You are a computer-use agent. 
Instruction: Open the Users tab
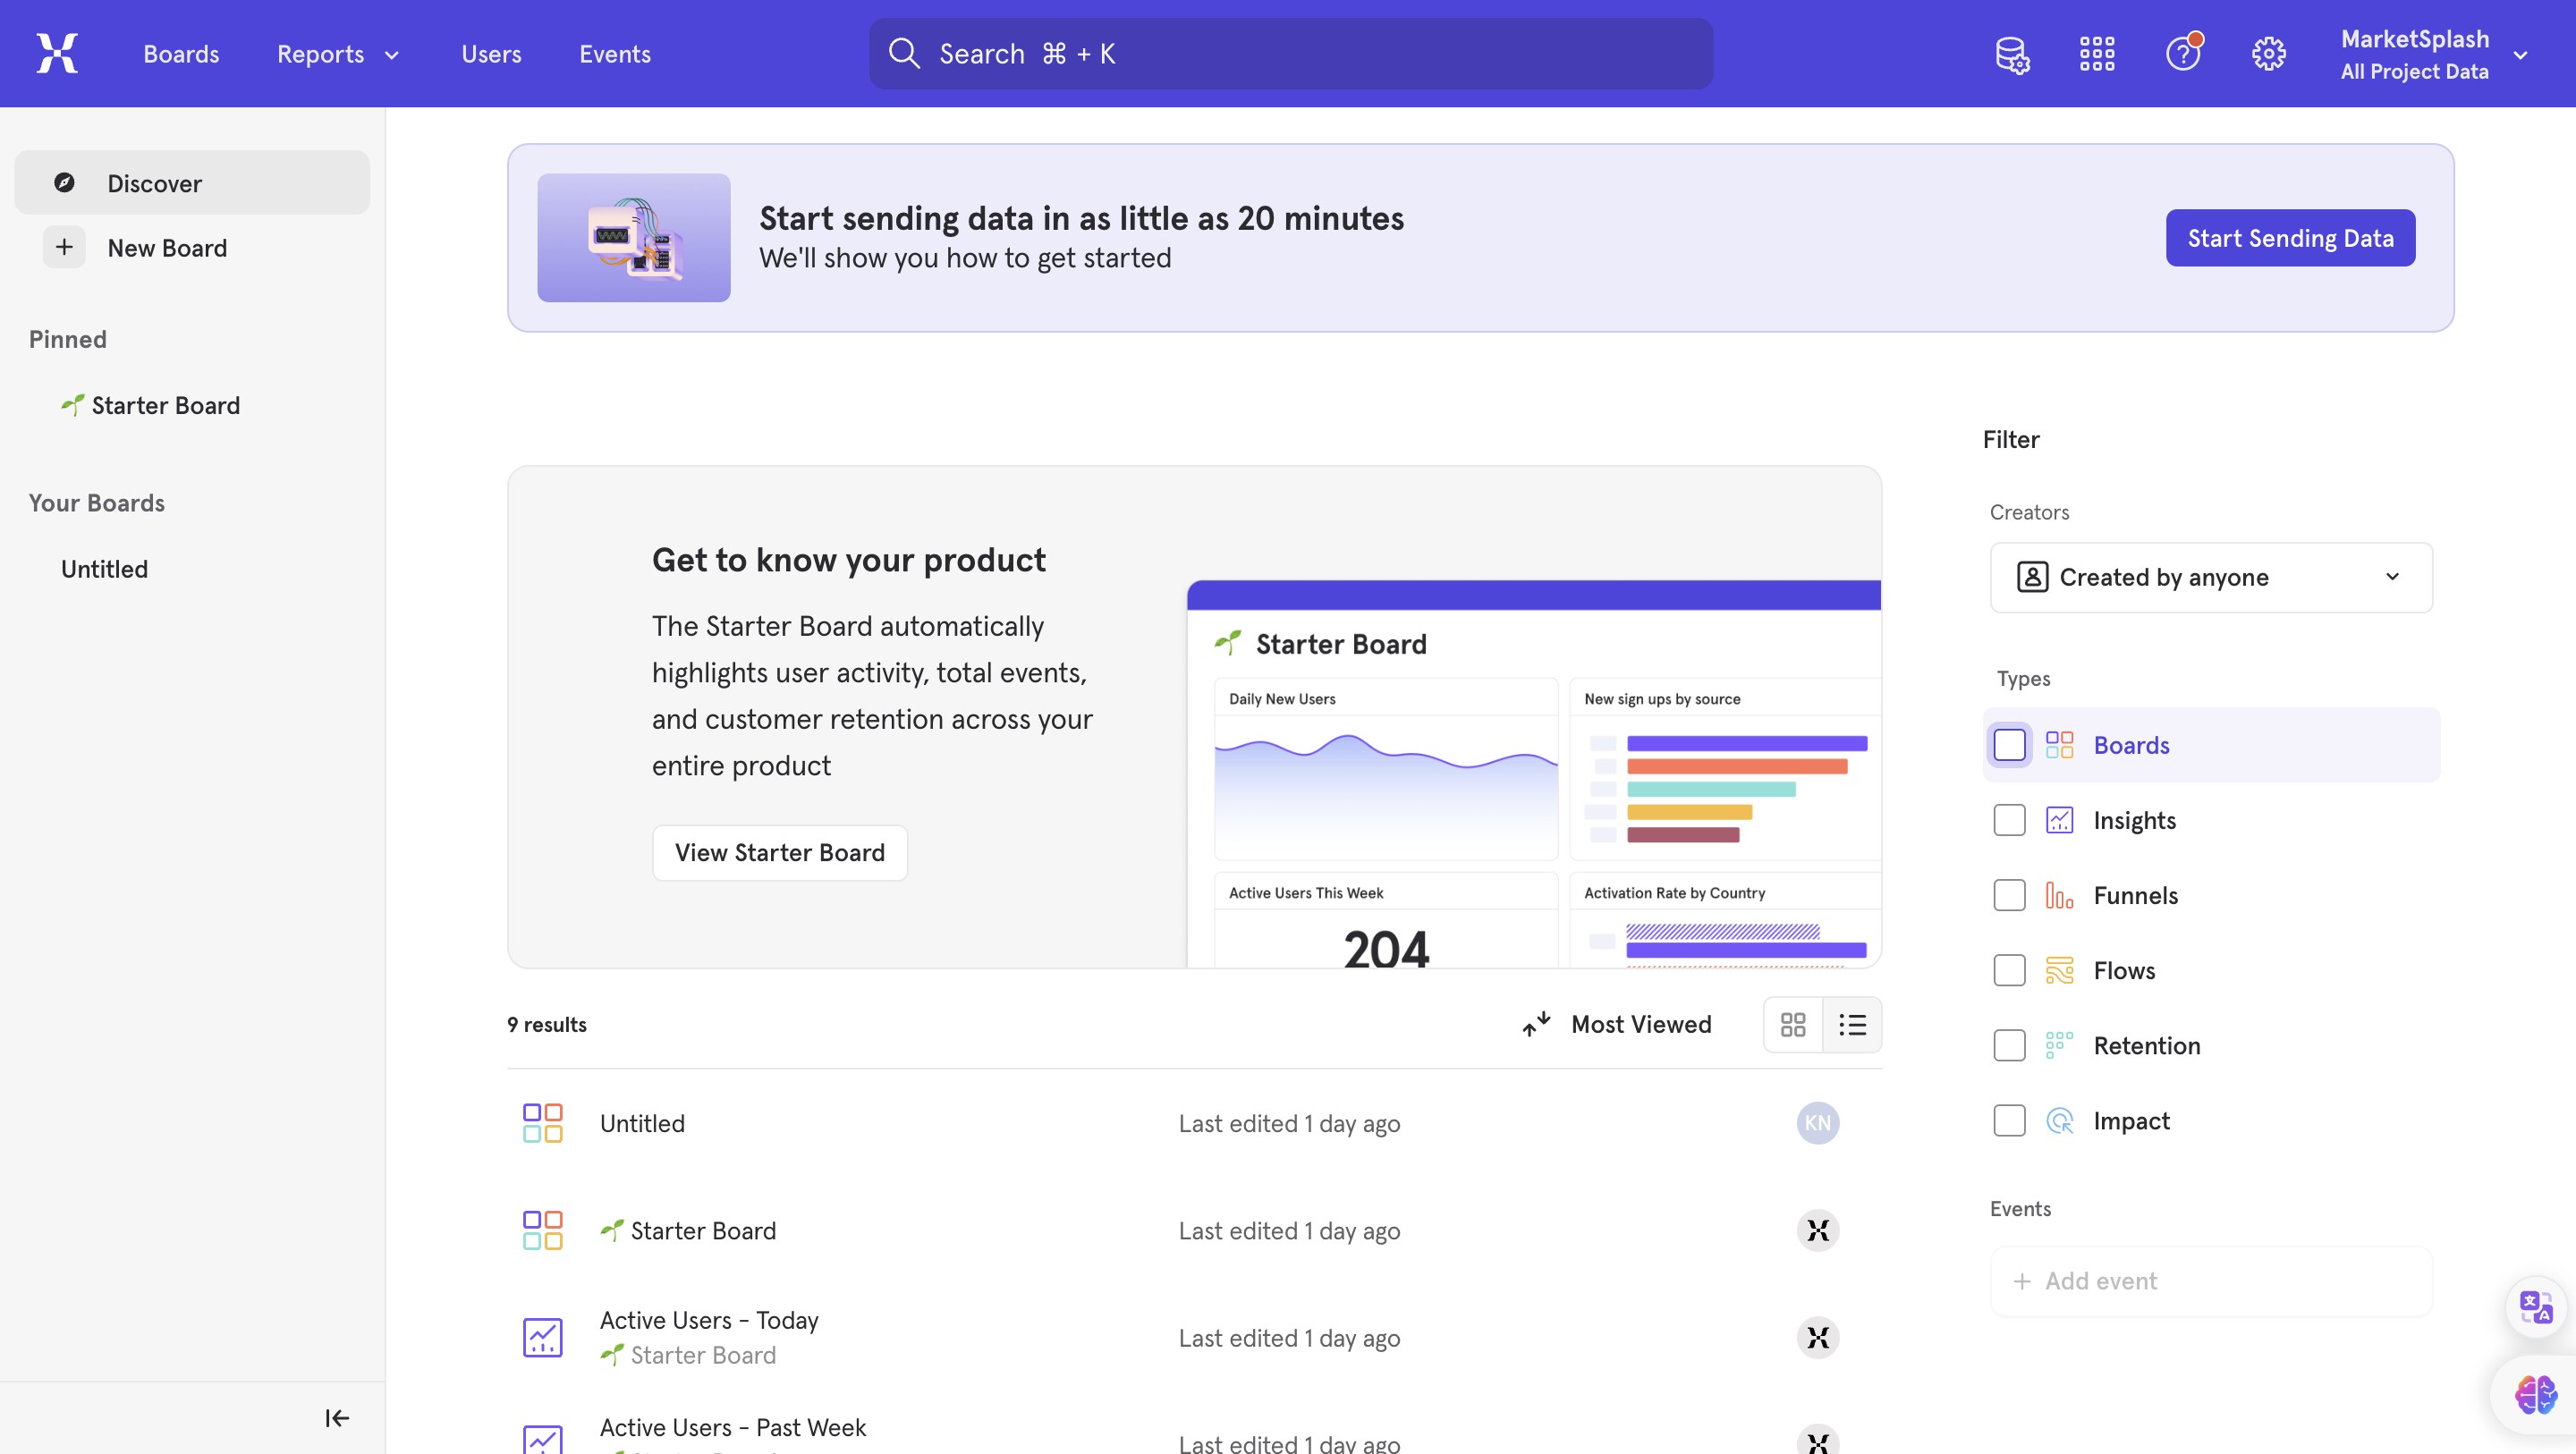(491, 54)
